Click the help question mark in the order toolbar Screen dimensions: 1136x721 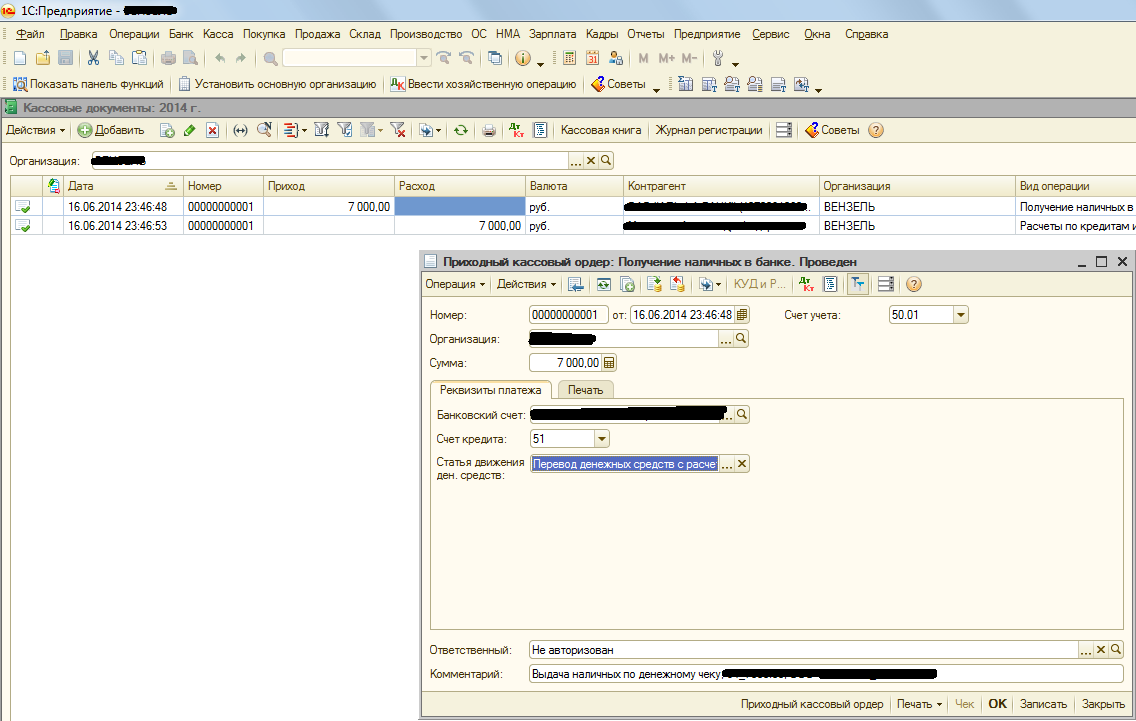click(x=913, y=284)
